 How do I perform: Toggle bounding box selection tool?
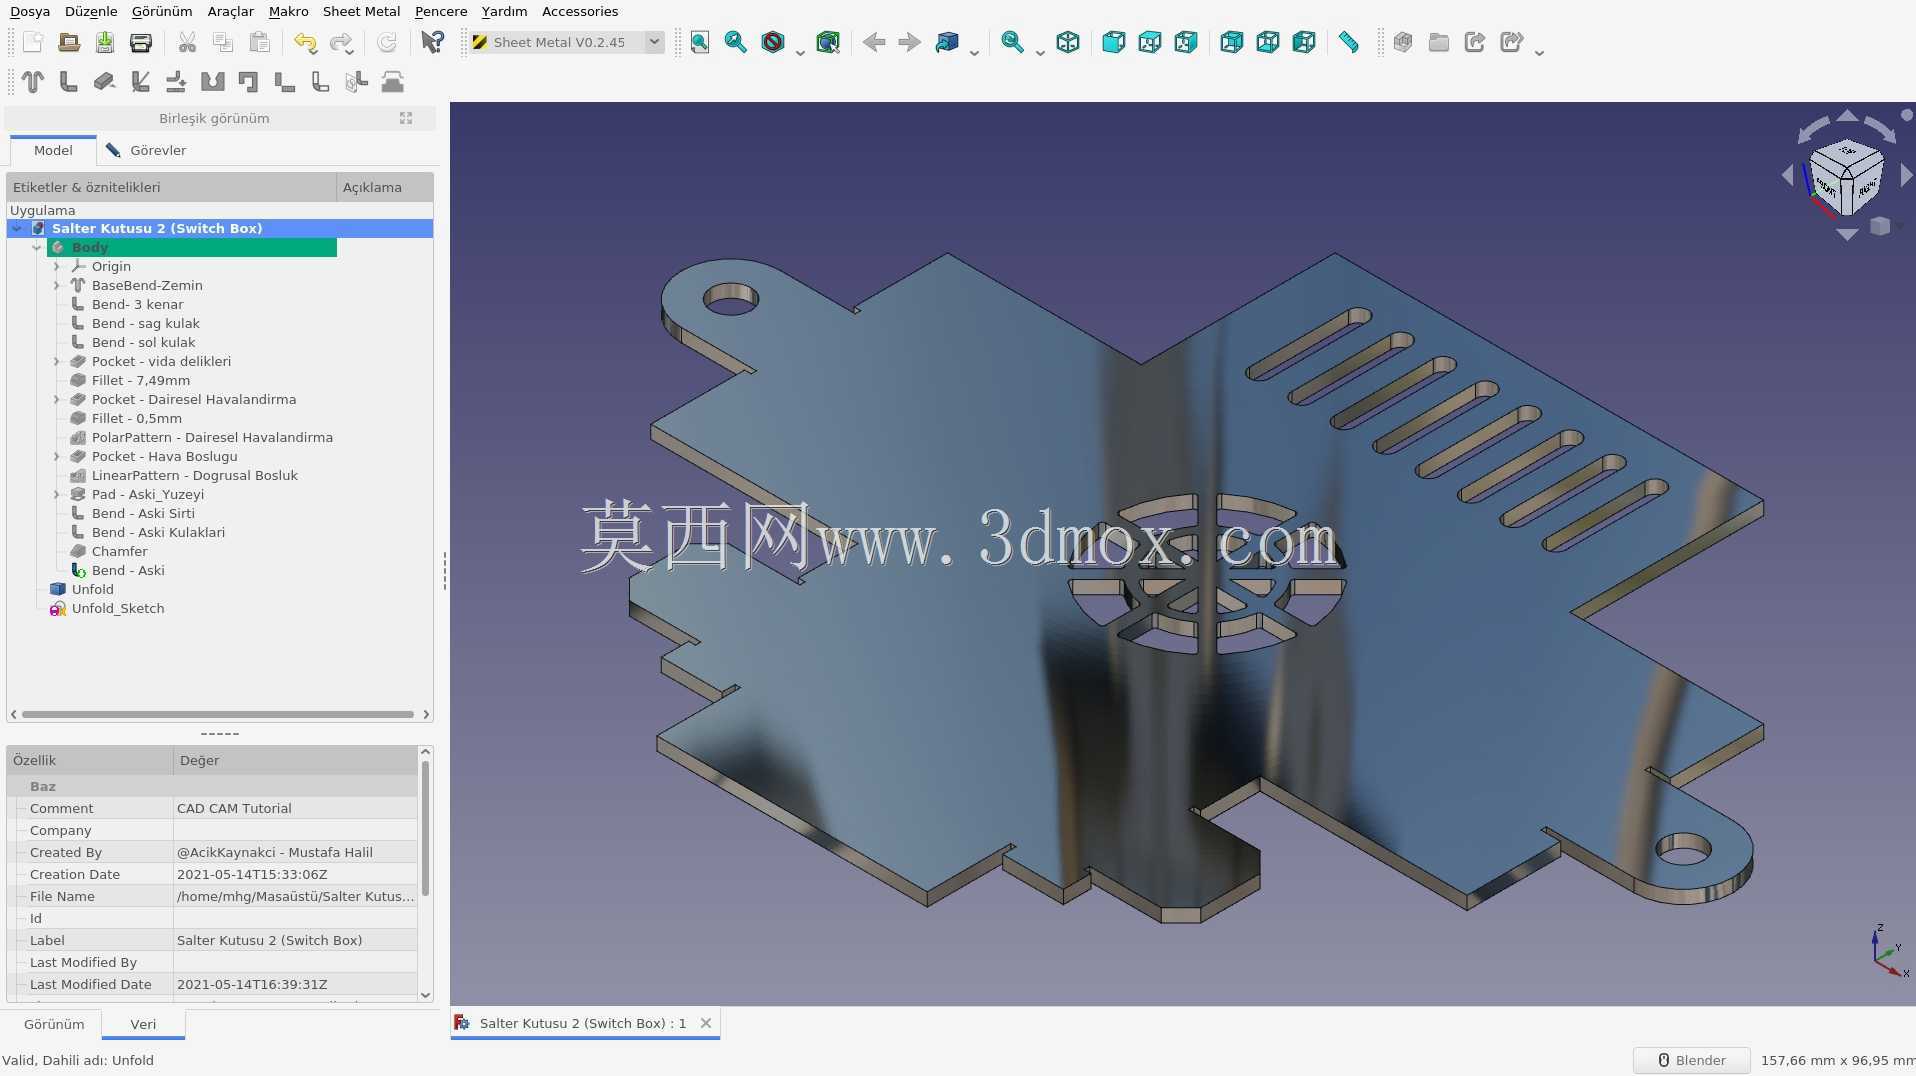[828, 42]
